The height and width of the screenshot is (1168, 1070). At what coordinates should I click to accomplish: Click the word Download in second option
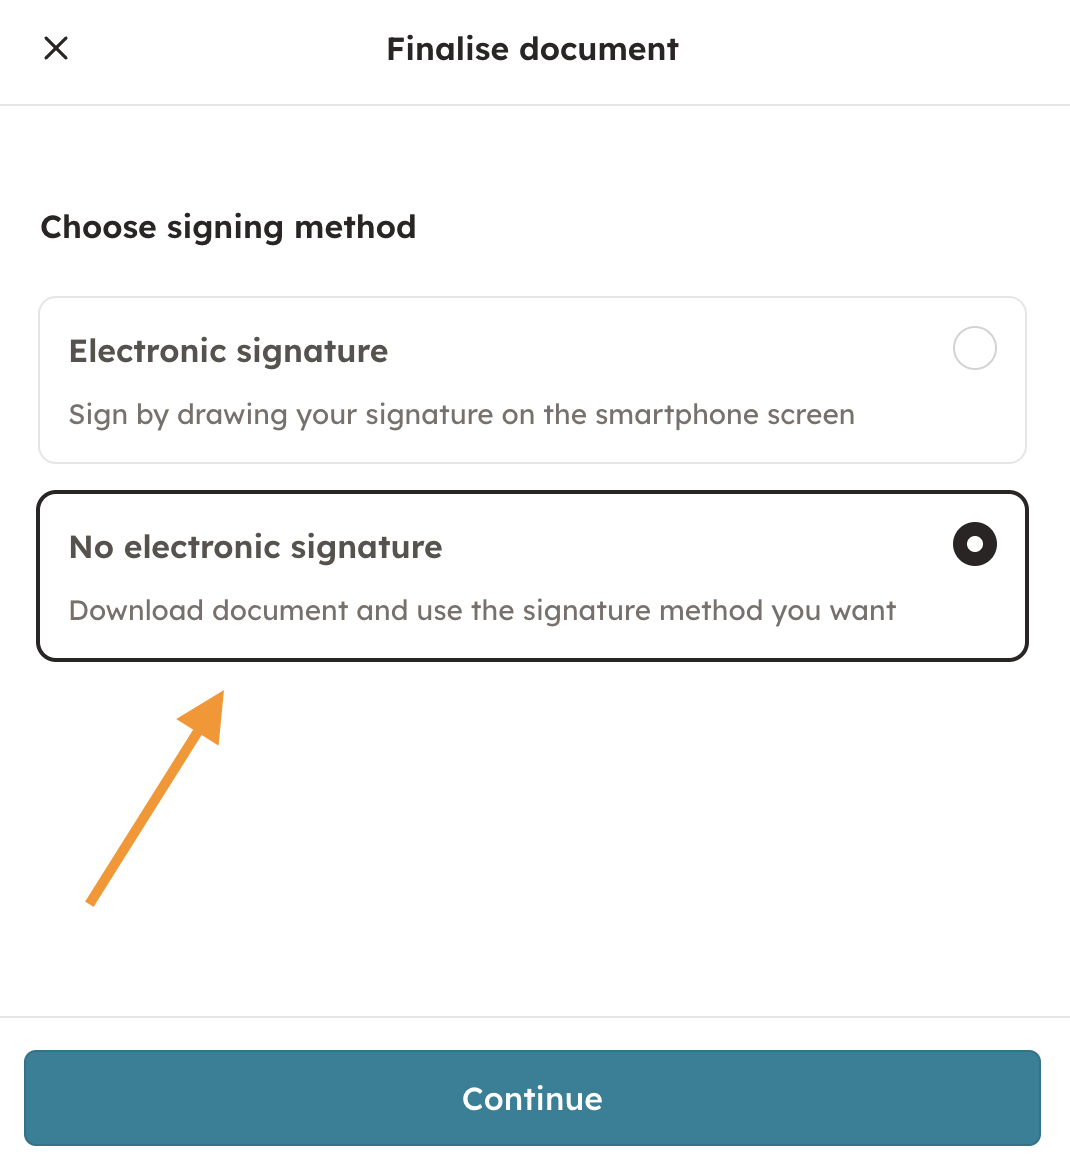pyautogui.click(x=136, y=610)
